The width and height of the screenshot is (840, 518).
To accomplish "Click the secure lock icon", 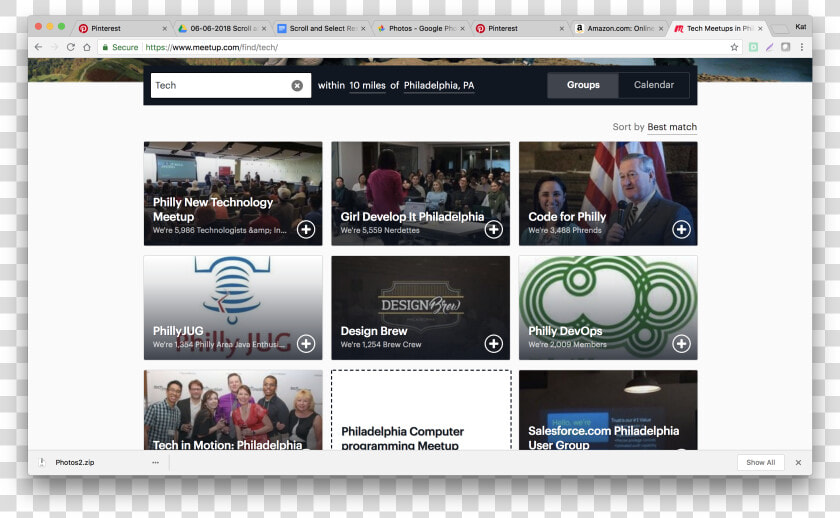I will [106, 47].
